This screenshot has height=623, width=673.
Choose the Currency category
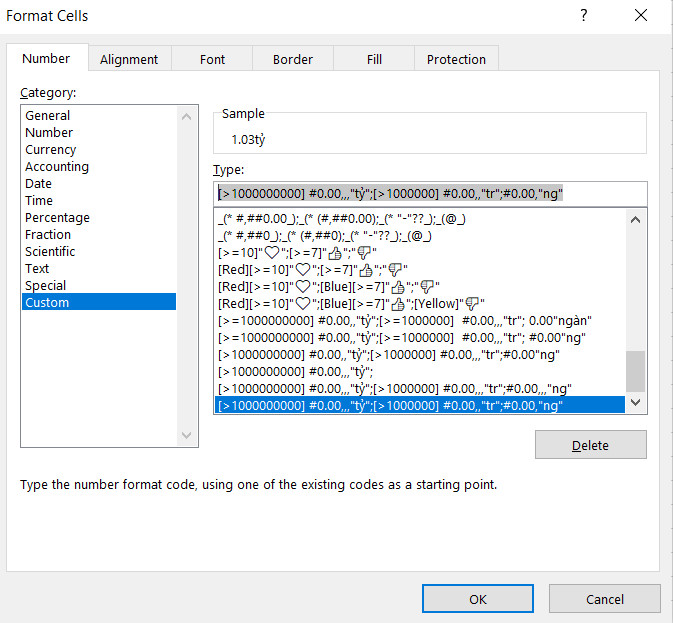point(51,150)
